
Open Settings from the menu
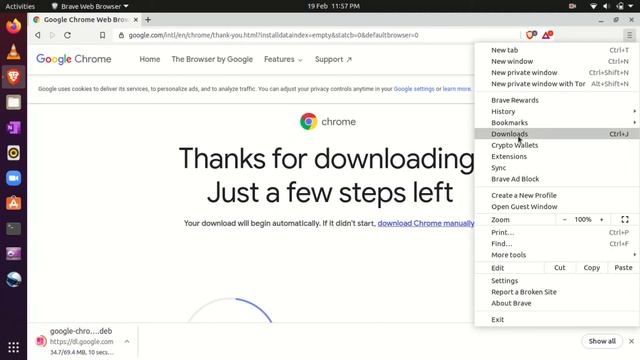[x=557, y=281]
